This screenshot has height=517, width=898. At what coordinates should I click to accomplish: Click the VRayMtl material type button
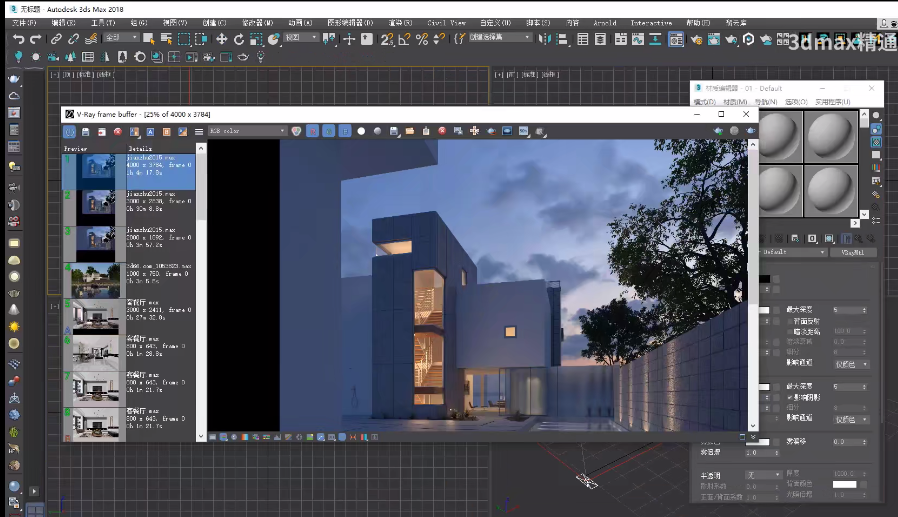(x=852, y=252)
